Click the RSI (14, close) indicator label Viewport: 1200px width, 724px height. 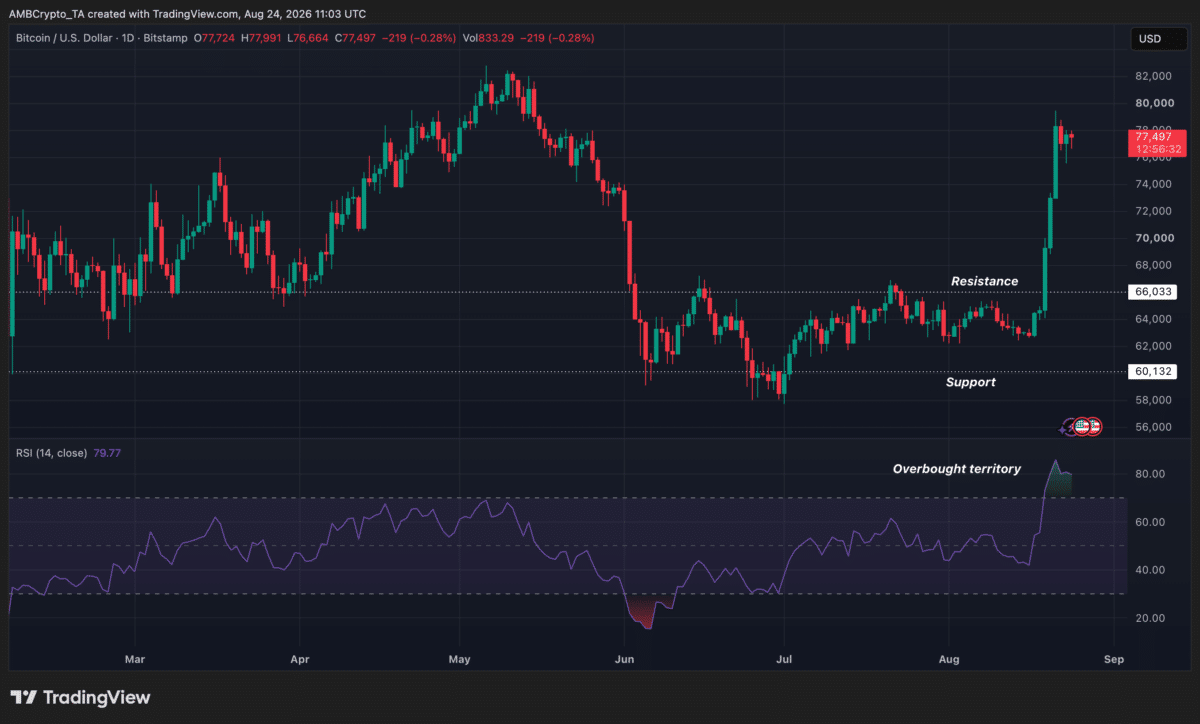pyautogui.click(x=51, y=452)
